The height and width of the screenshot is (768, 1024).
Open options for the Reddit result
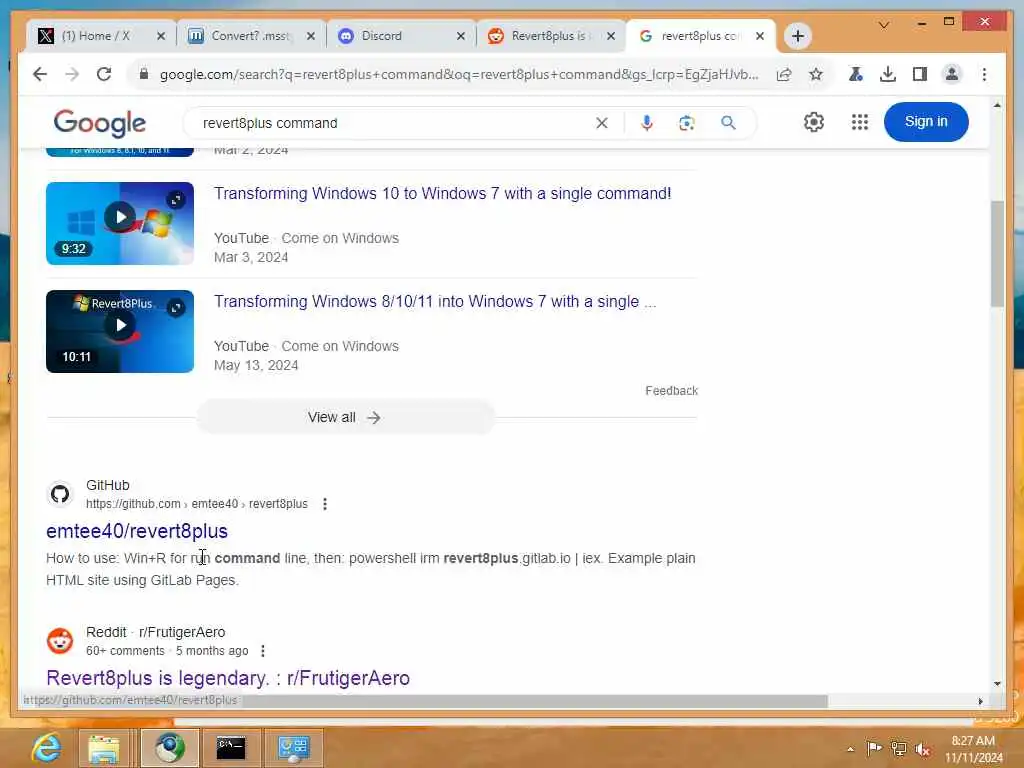point(263,651)
